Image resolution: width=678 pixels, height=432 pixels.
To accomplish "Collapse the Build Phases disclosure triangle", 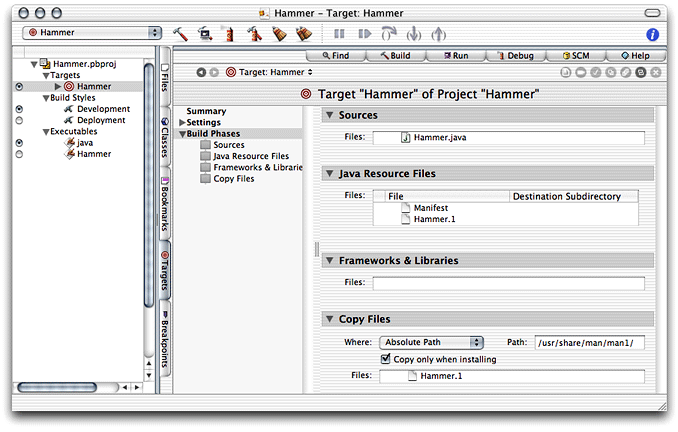I will click(x=182, y=134).
